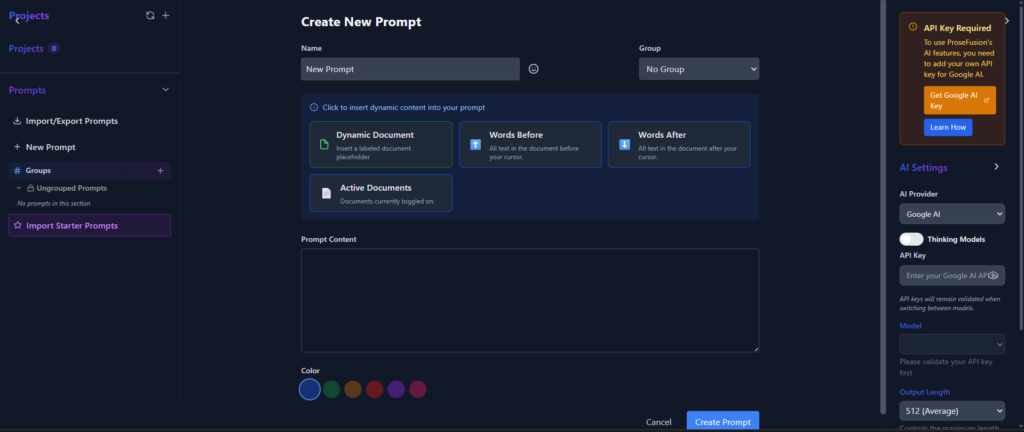Select the orange-brown color swatch

(x=353, y=390)
